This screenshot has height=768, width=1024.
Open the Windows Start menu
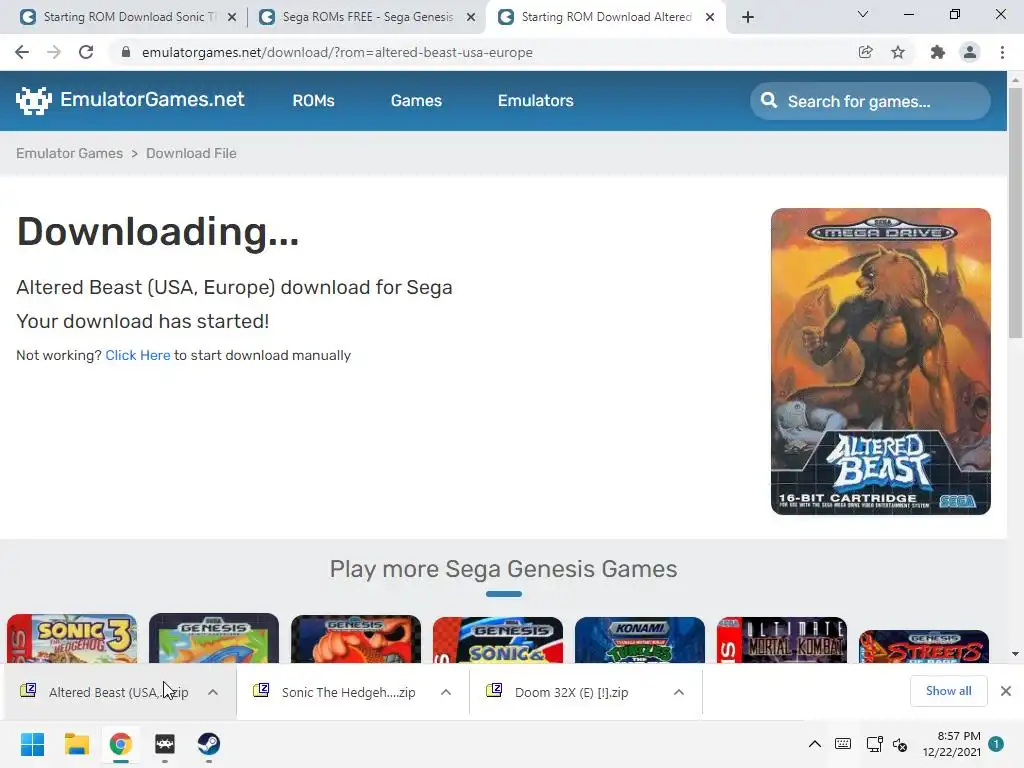(x=32, y=744)
